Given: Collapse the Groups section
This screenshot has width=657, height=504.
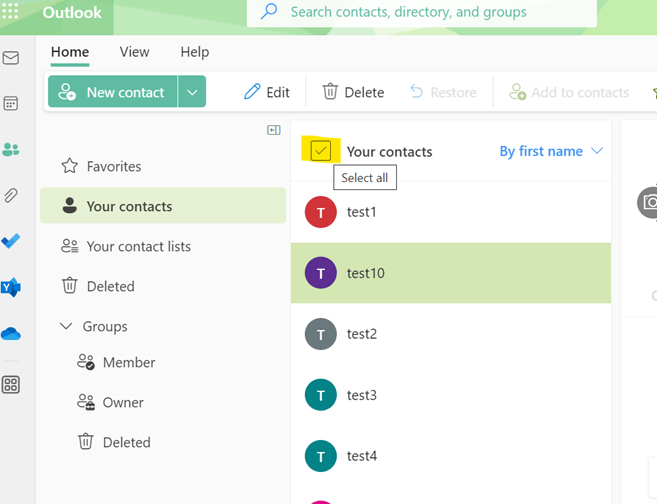Looking at the screenshot, I should click(x=66, y=326).
